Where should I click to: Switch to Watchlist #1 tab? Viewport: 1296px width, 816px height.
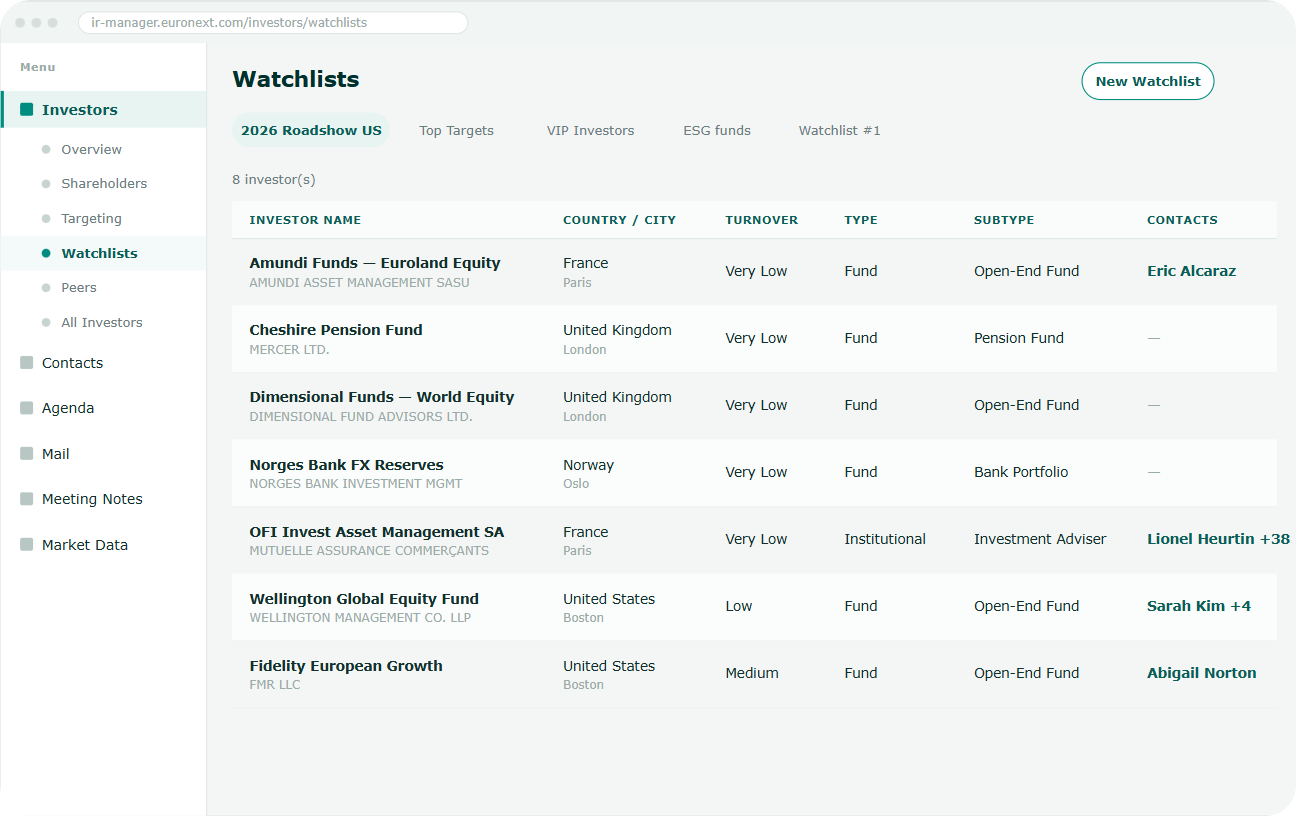839,131
